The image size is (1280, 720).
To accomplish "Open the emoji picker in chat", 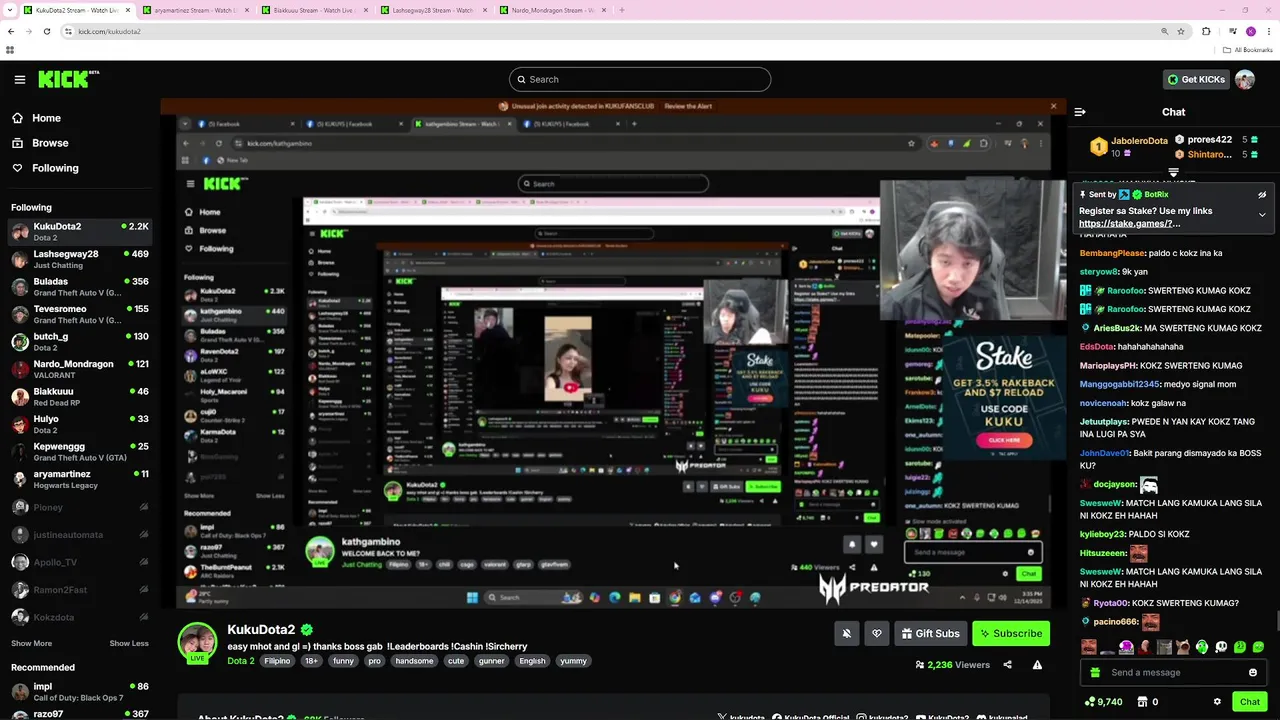I will 1252,672.
